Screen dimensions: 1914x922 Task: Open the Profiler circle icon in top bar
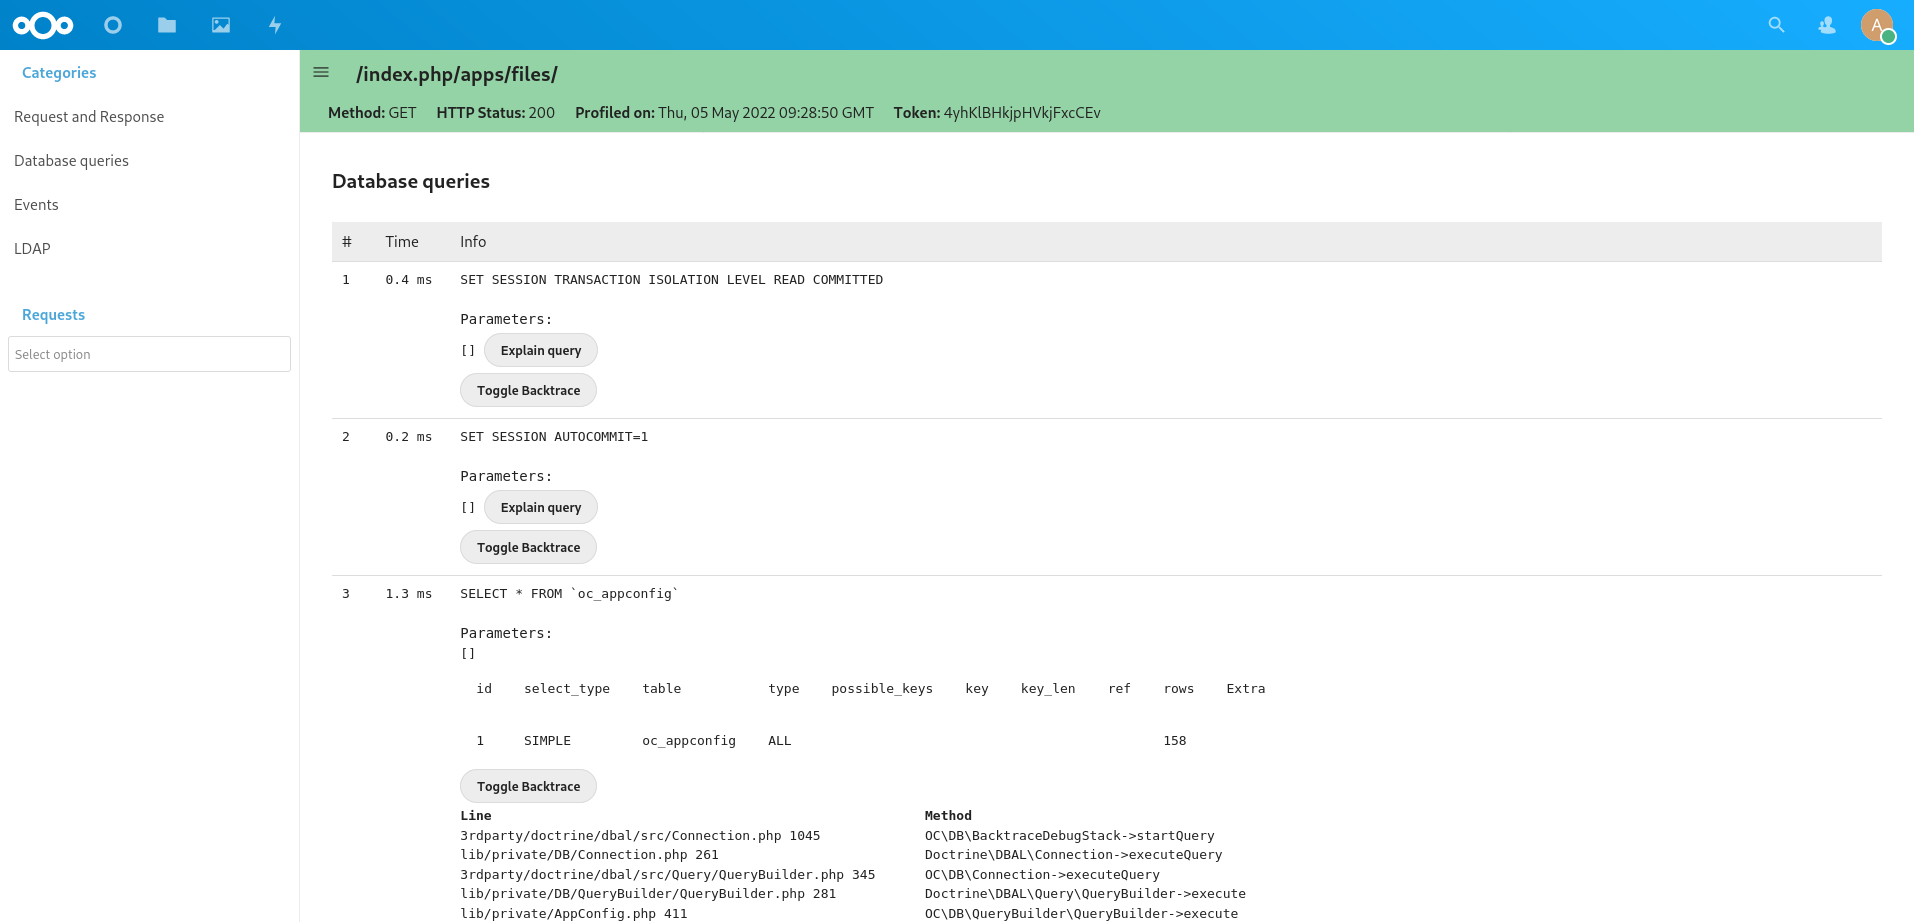click(x=113, y=25)
